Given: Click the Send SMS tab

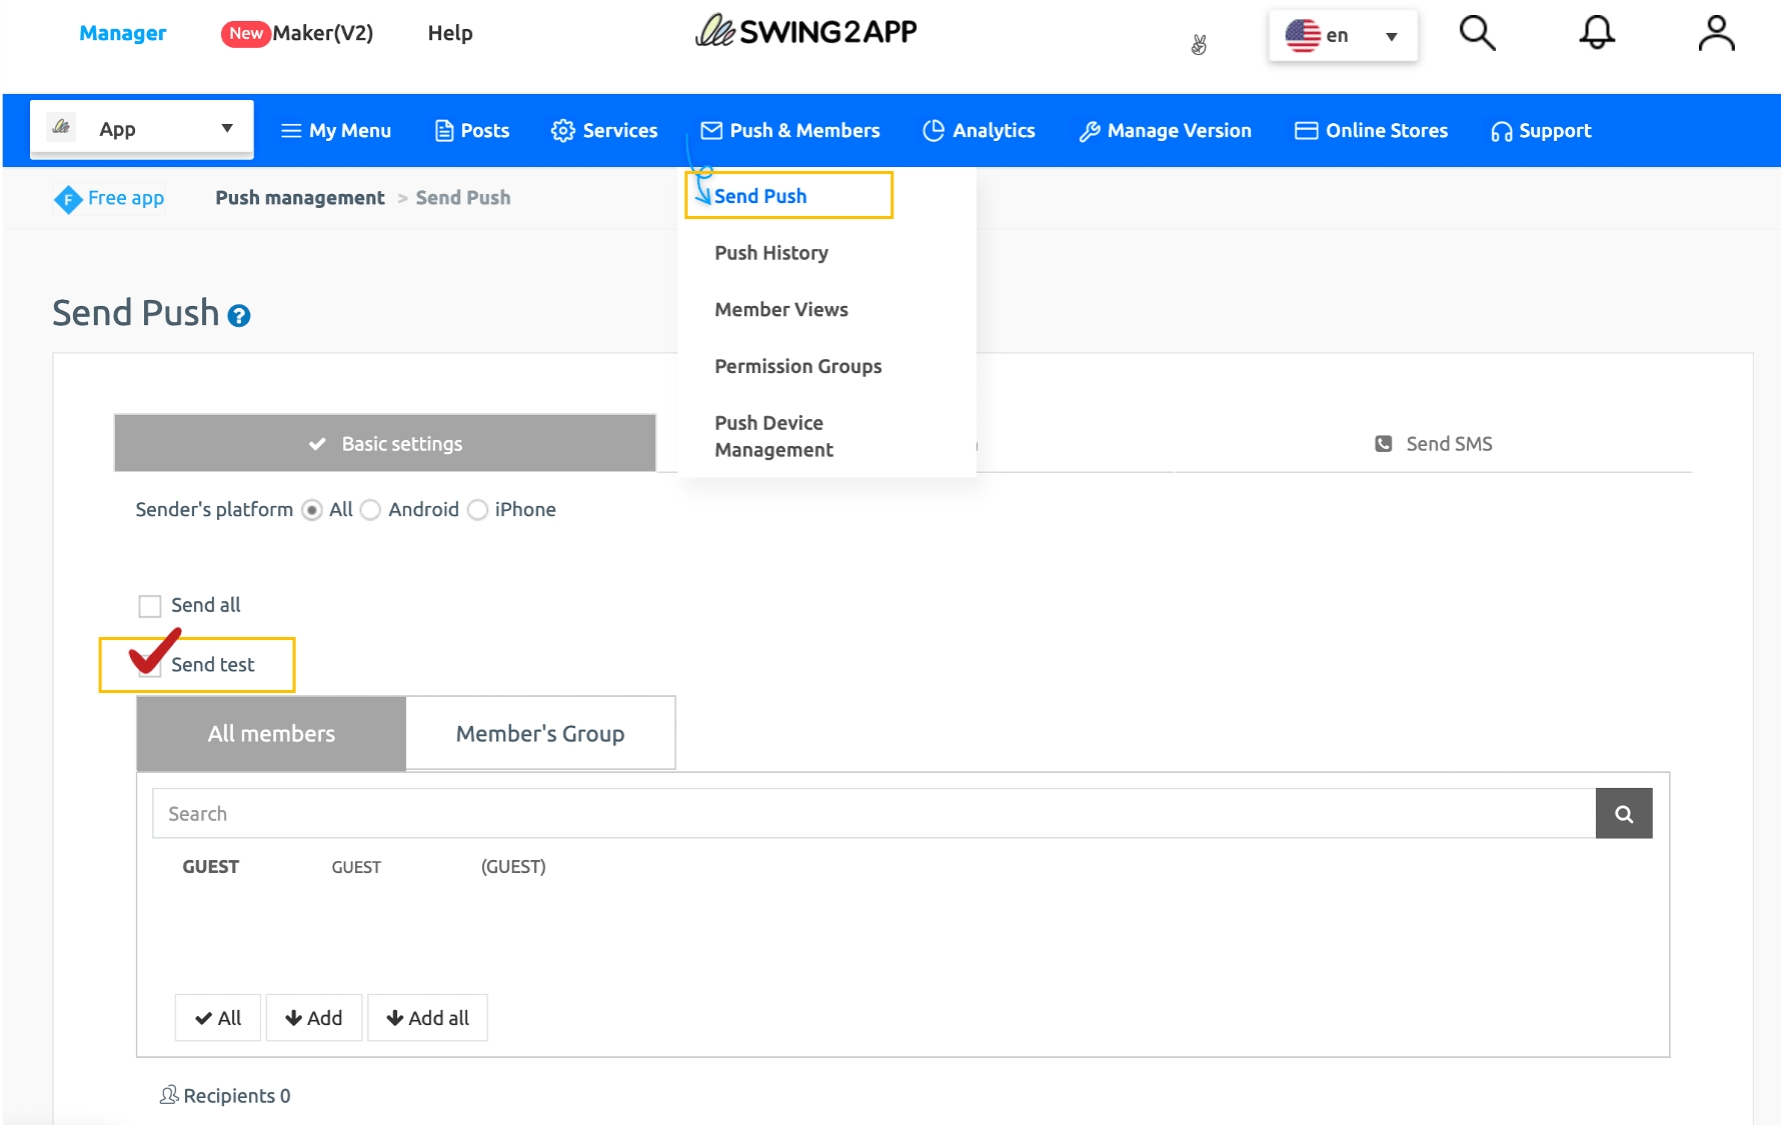Looking at the screenshot, I should coord(1433,444).
